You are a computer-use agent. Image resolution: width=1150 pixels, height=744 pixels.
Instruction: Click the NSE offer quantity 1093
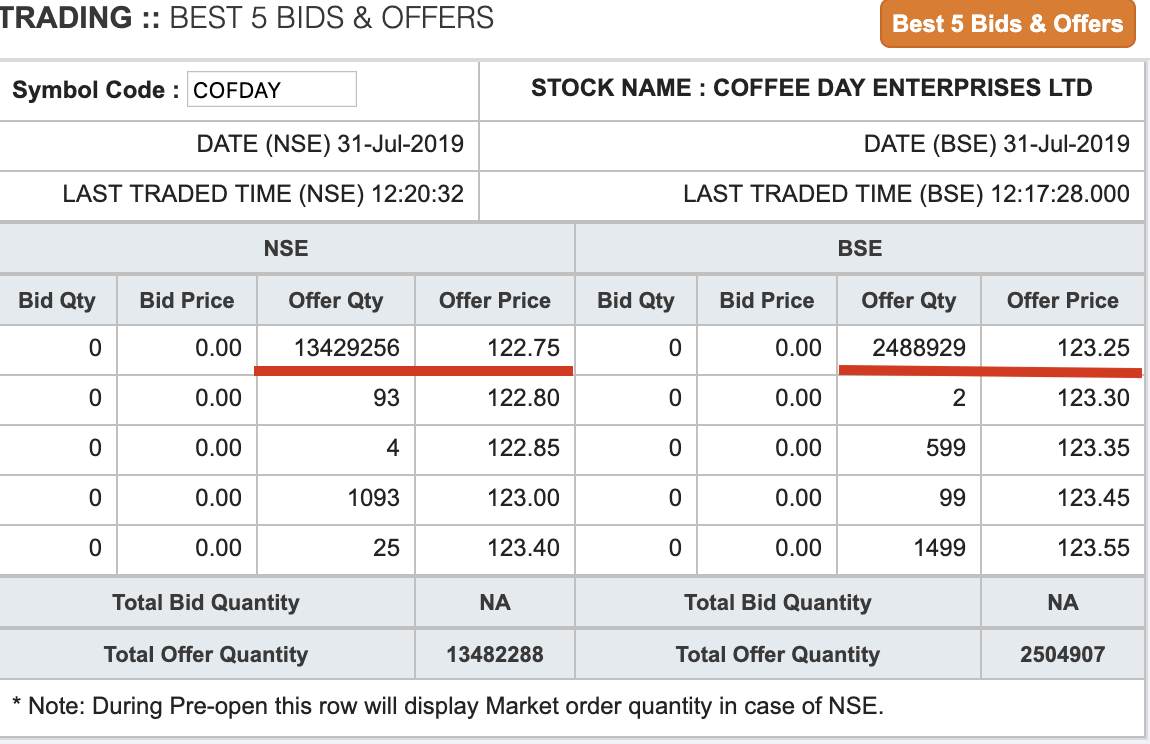point(373,498)
